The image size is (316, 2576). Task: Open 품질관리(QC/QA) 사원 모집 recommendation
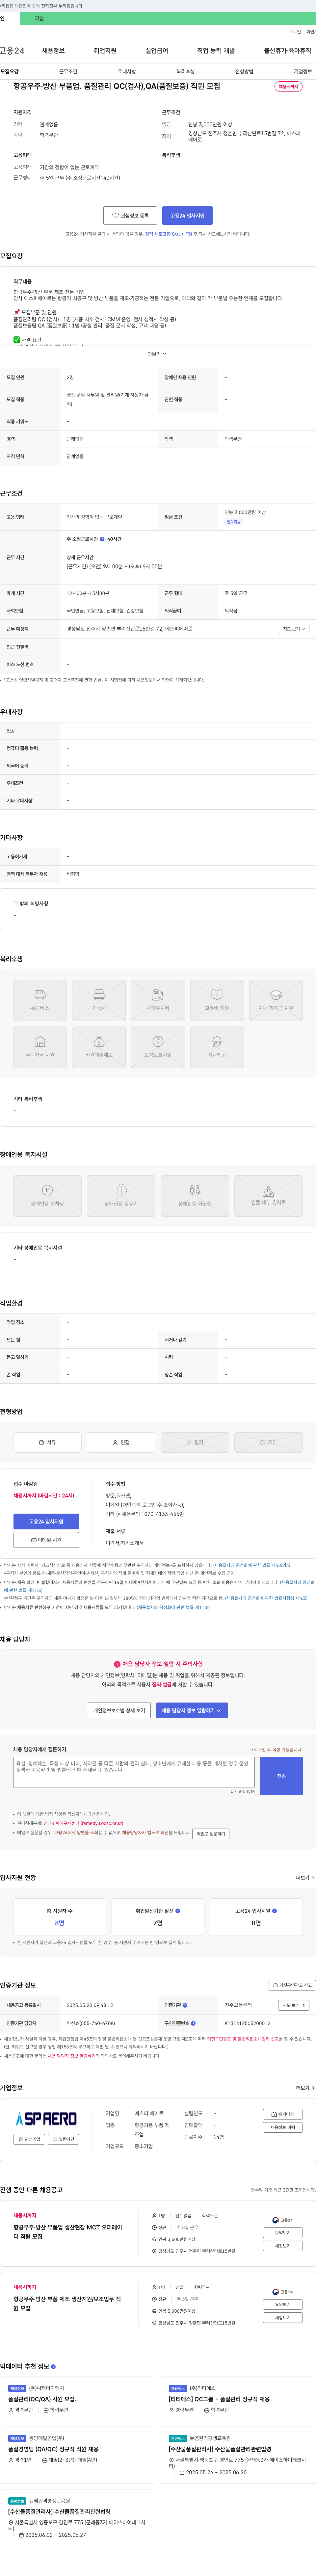pos(42,2399)
